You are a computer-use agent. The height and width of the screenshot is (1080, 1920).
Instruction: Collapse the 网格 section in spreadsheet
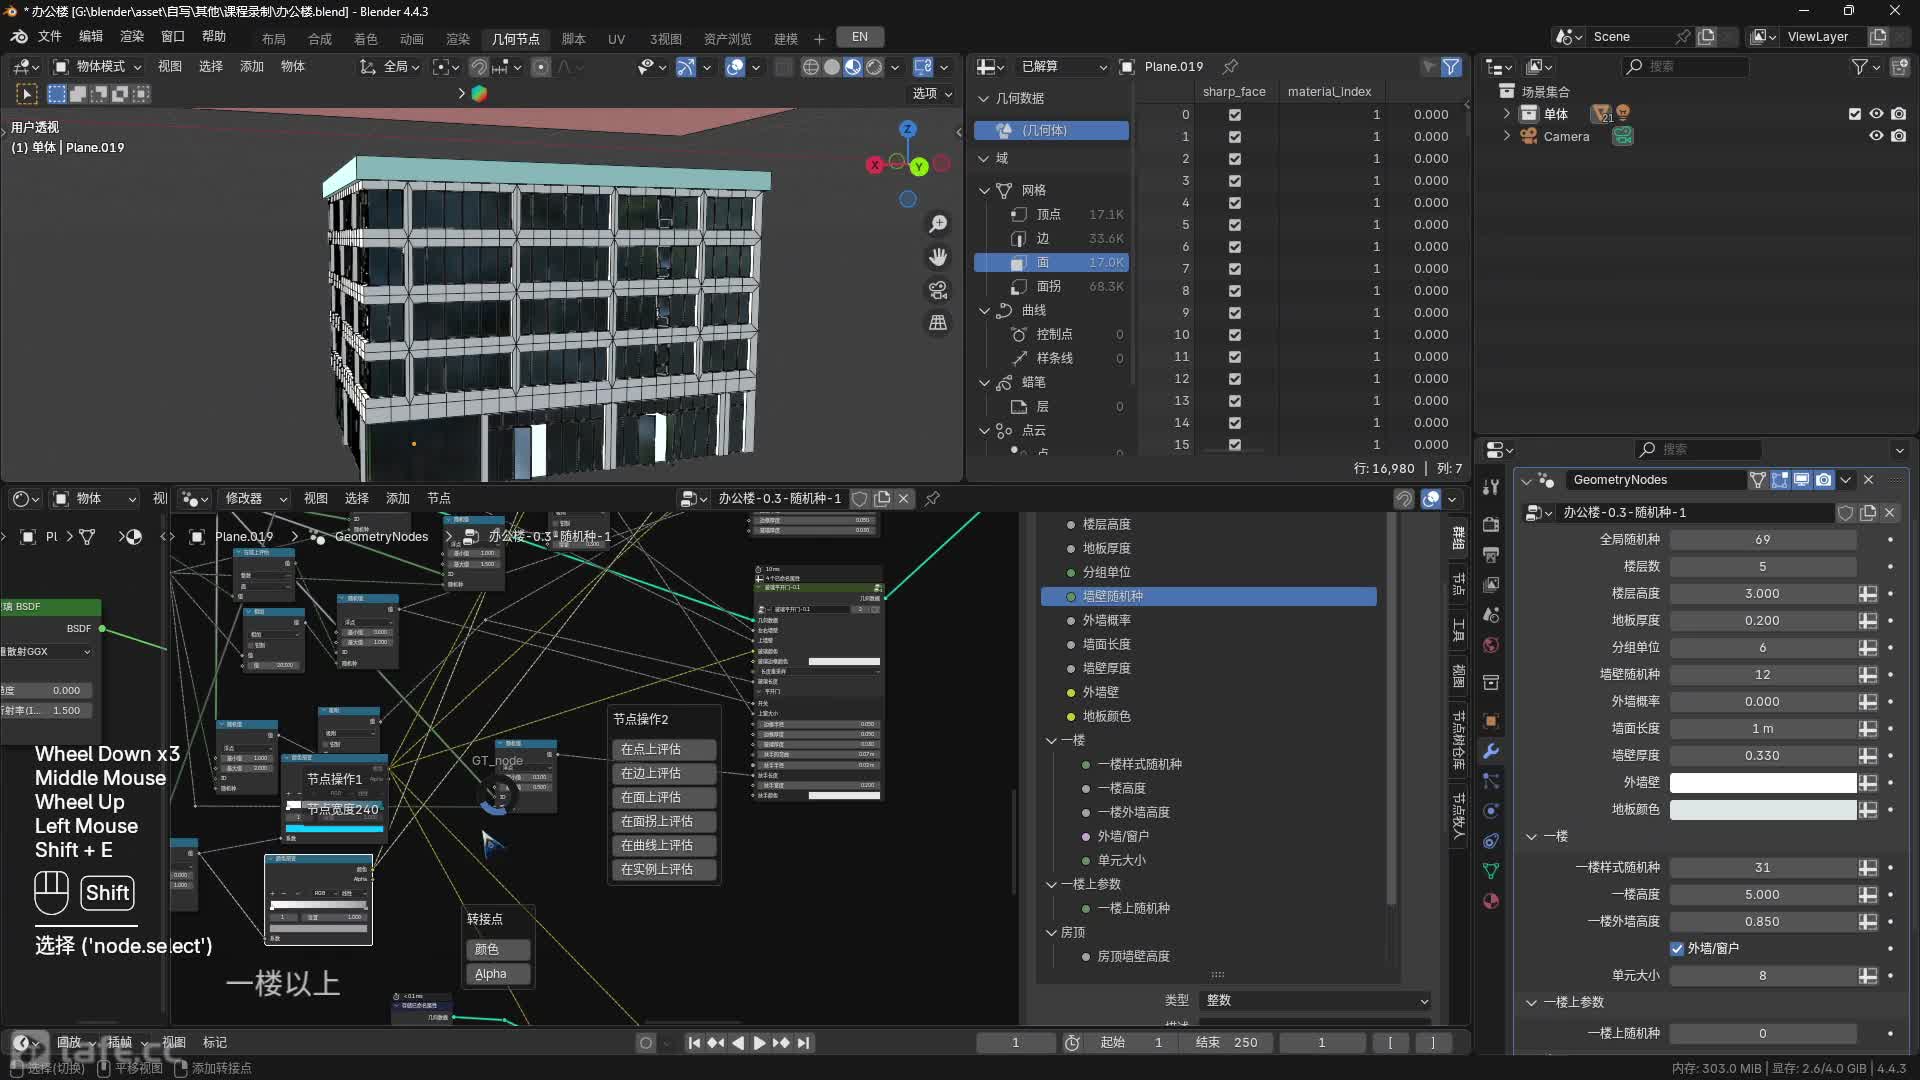tap(985, 190)
